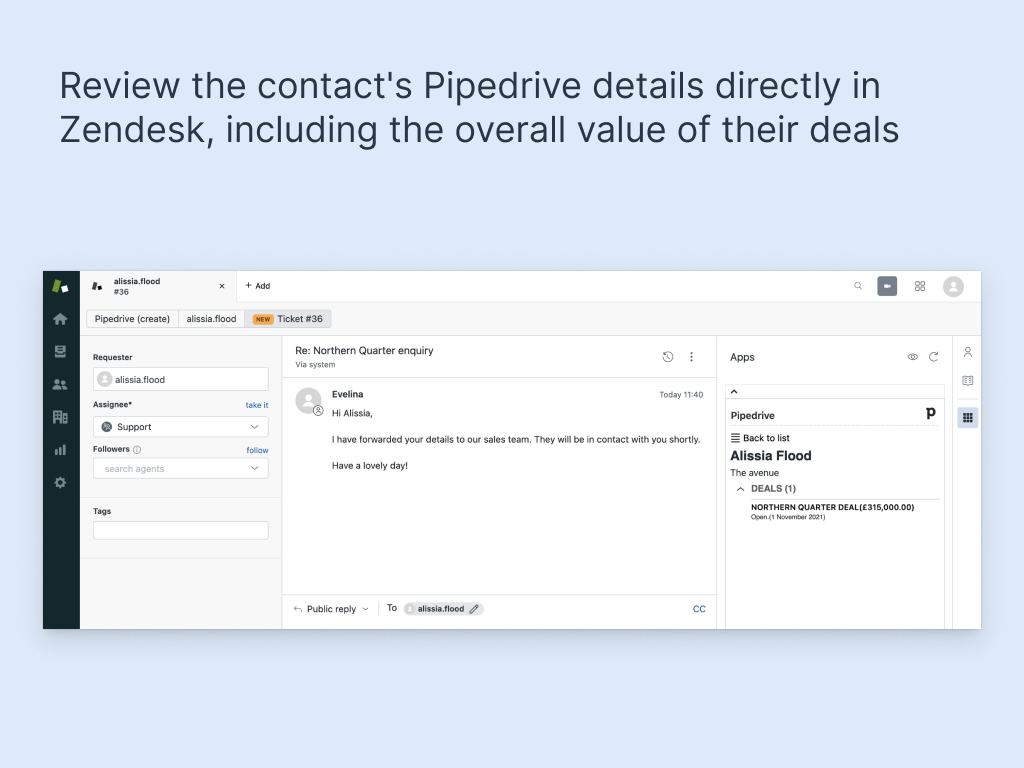Open the Home dashboard icon in sidebar
This screenshot has height=768, width=1024.
point(60,318)
